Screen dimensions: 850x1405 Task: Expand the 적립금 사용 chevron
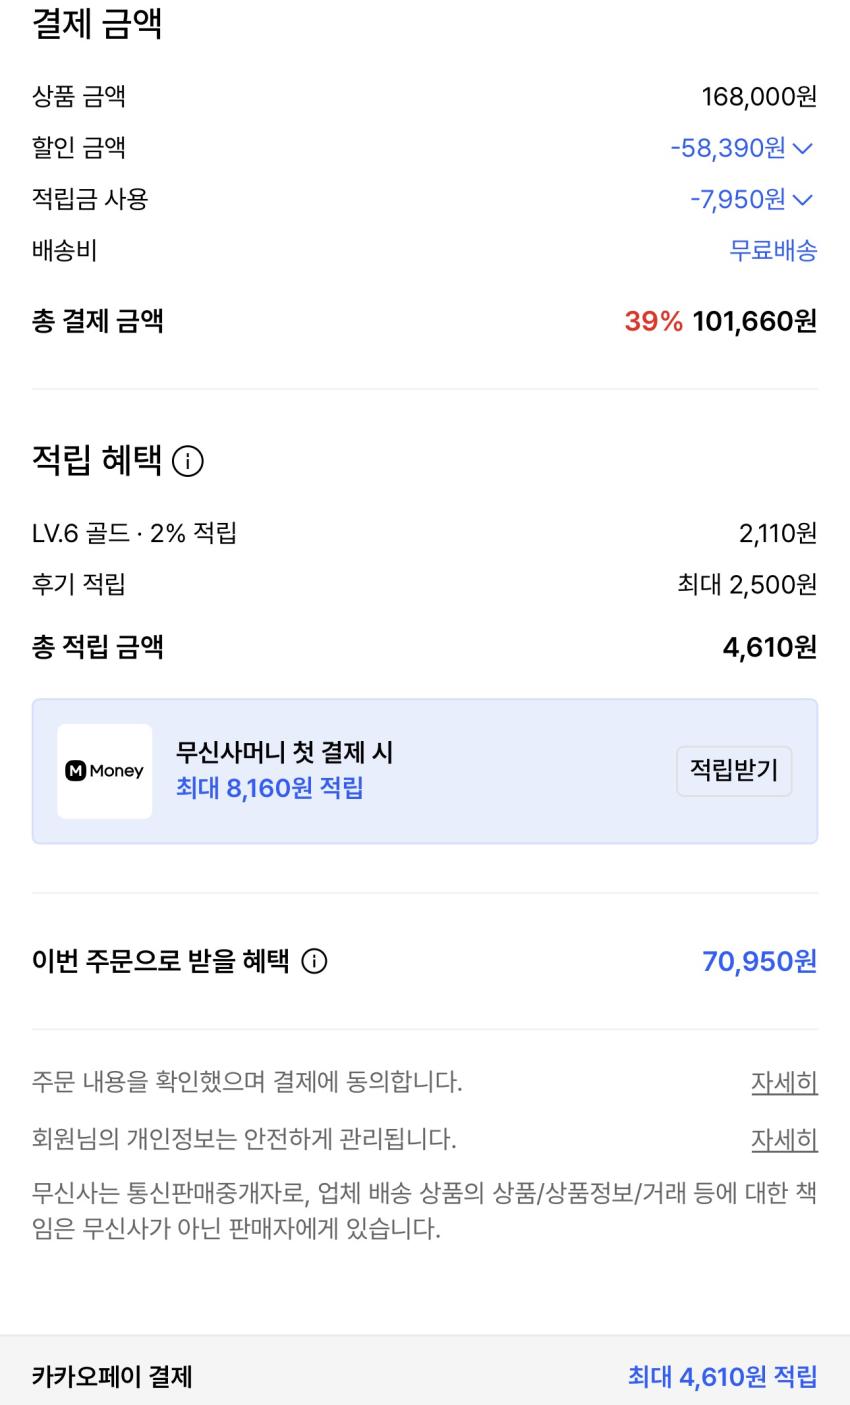(x=803, y=200)
